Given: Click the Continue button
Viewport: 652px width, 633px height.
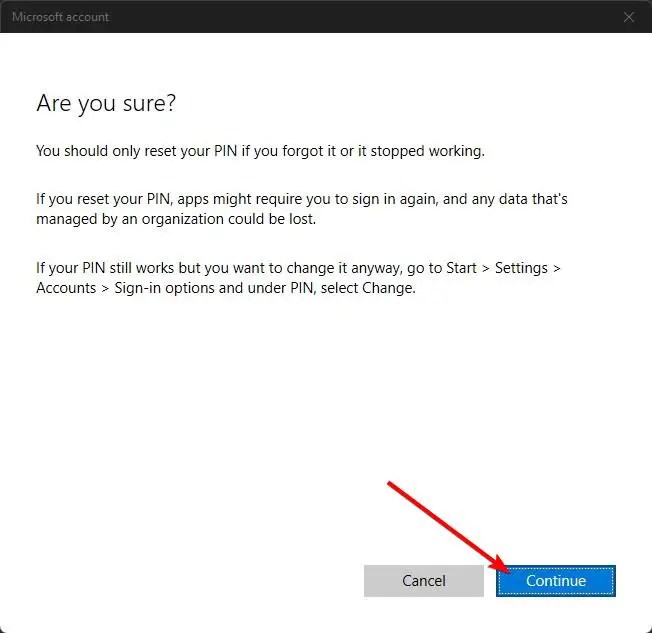Looking at the screenshot, I should pos(556,580).
